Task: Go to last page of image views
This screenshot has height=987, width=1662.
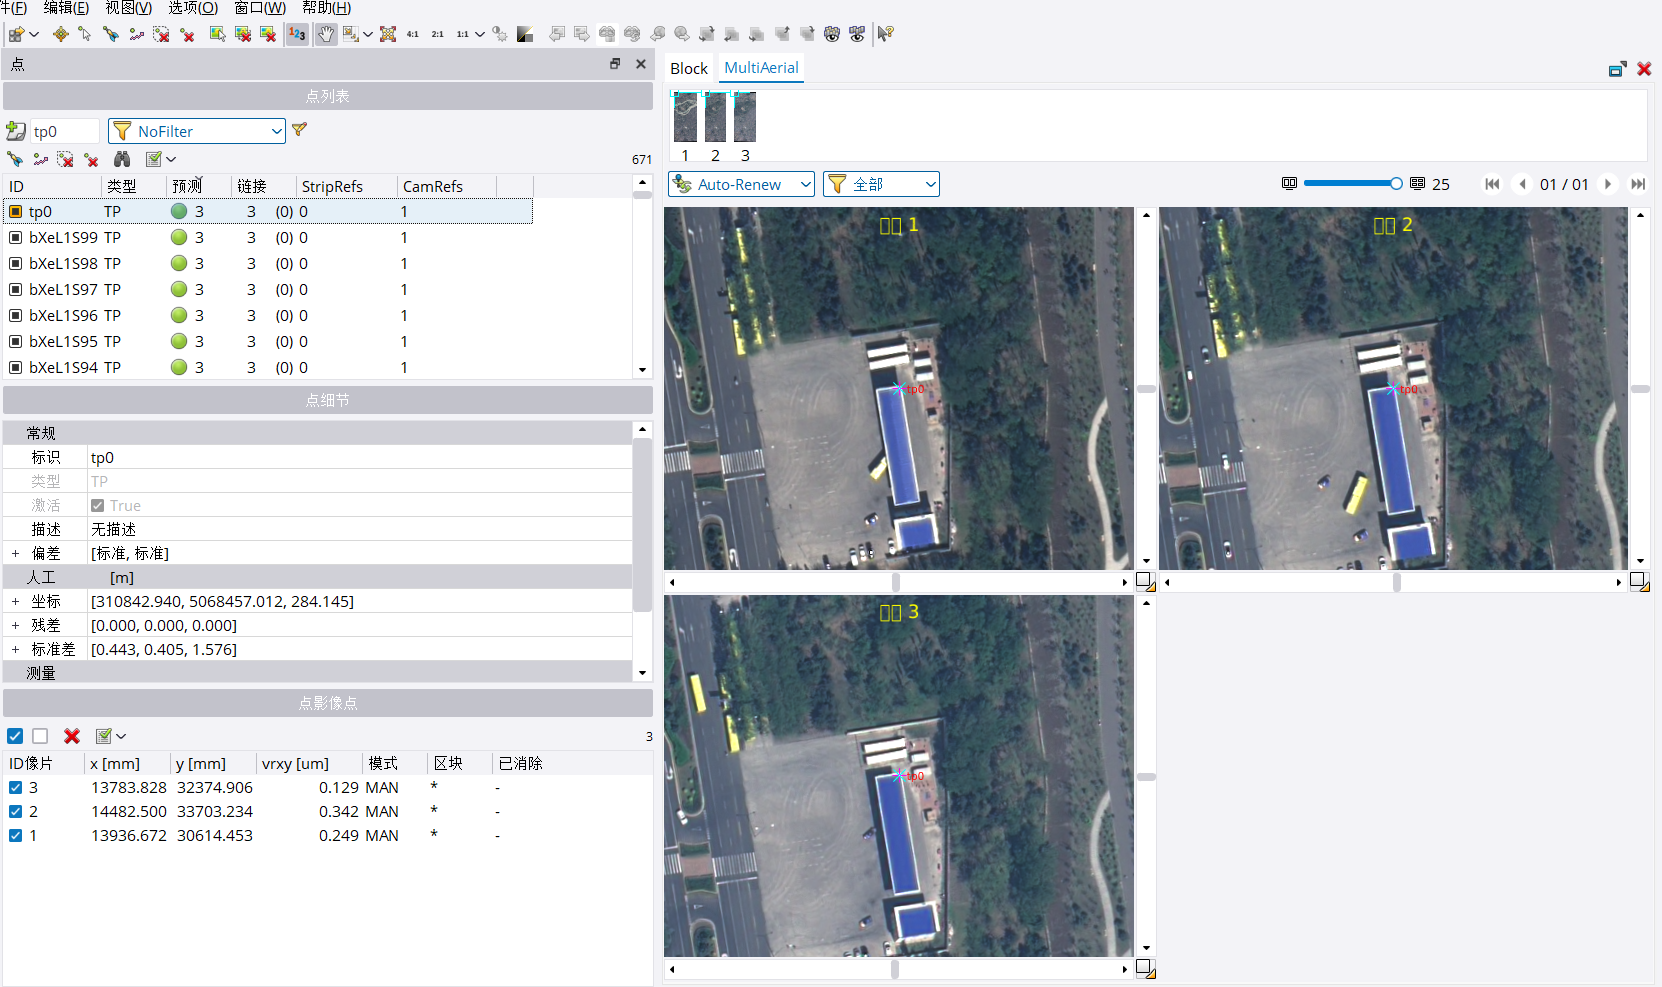Action: (1638, 184)
